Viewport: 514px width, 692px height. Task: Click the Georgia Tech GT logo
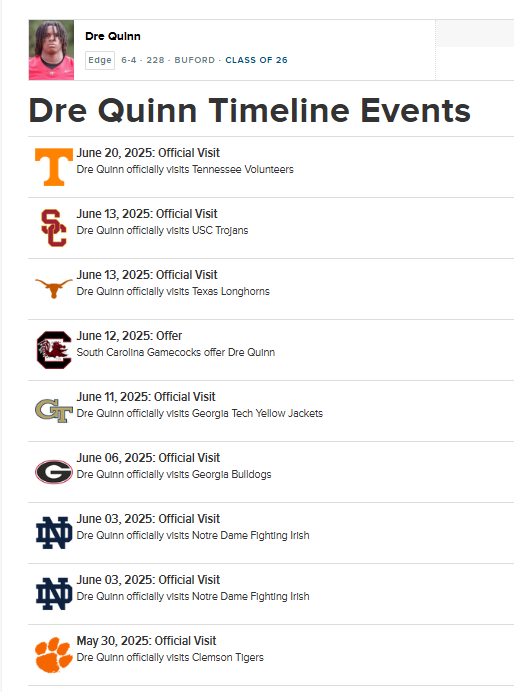[x=54, y=411]
